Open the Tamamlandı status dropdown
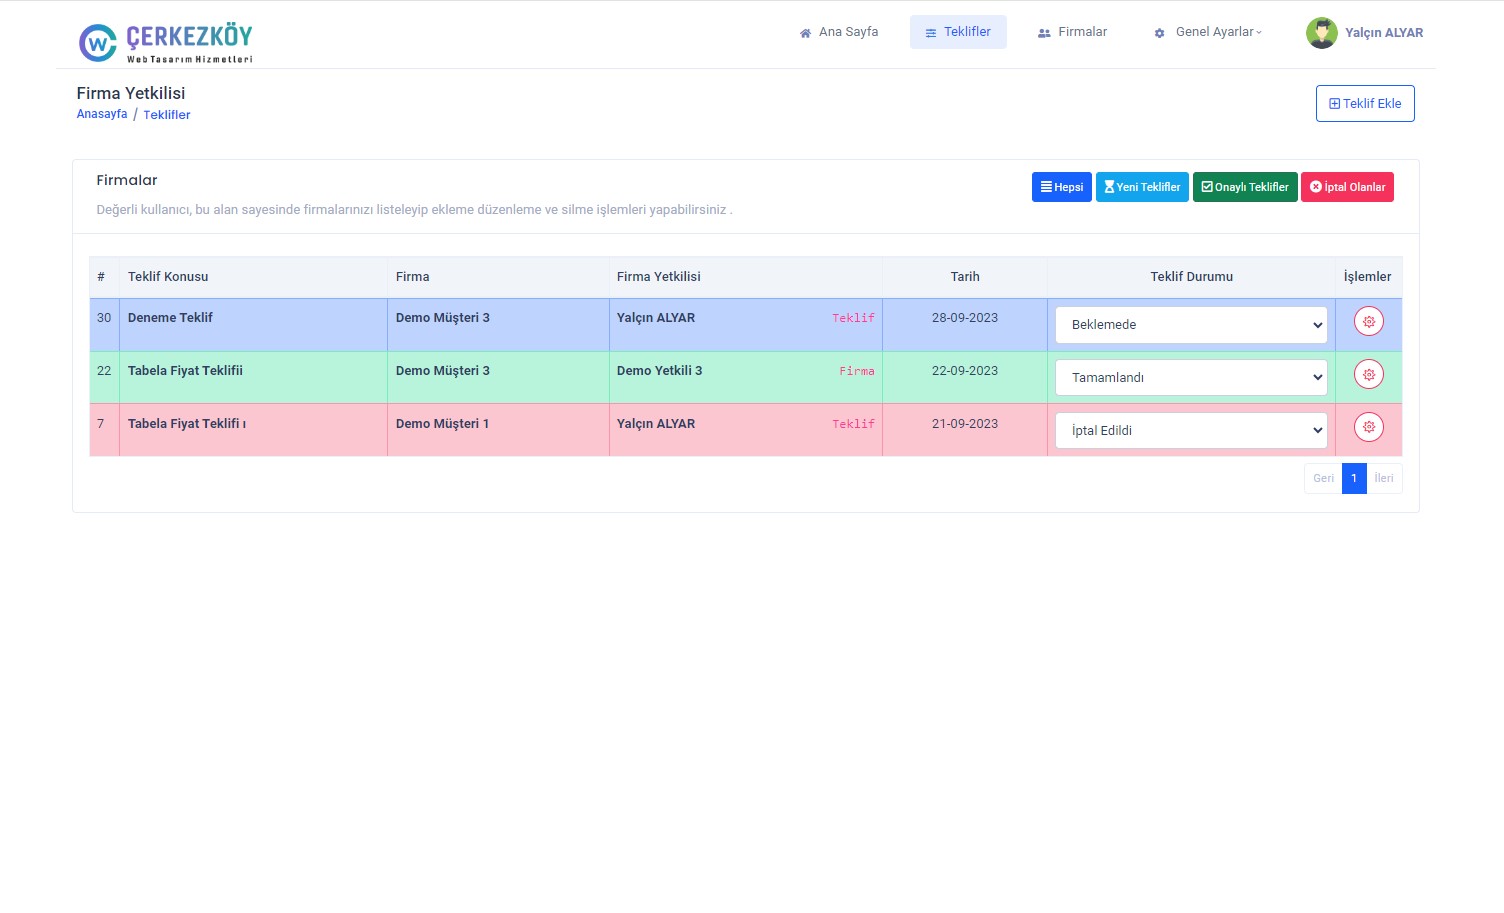 pyautogui.click(x=1190, y=378)
